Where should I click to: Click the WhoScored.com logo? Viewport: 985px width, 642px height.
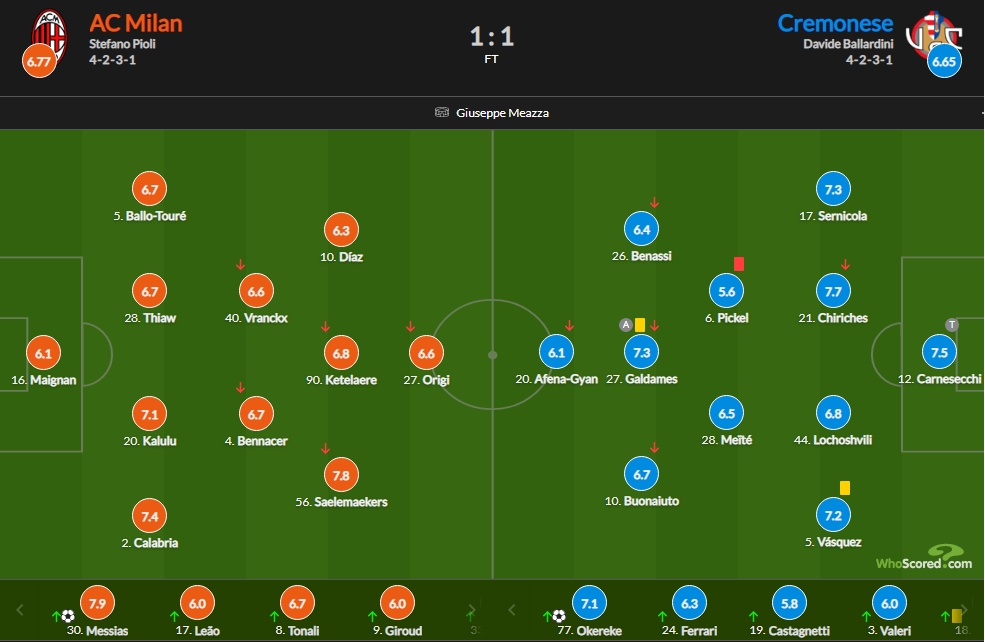click(924, 558)
